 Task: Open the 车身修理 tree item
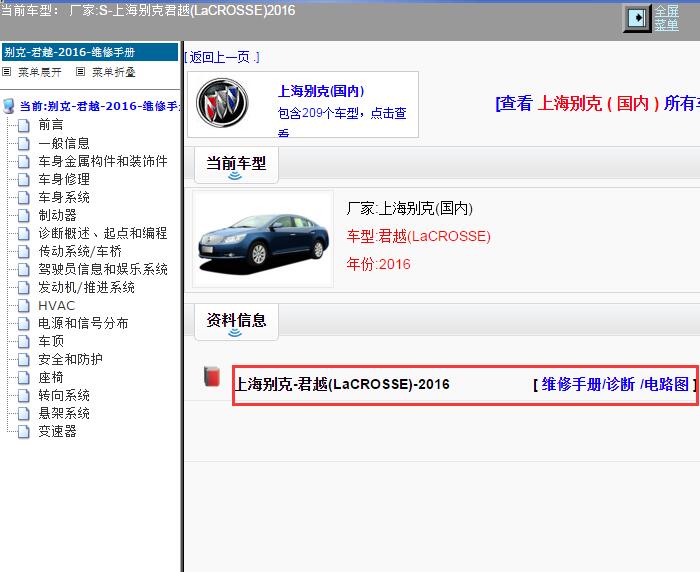[x=64, y=179]
